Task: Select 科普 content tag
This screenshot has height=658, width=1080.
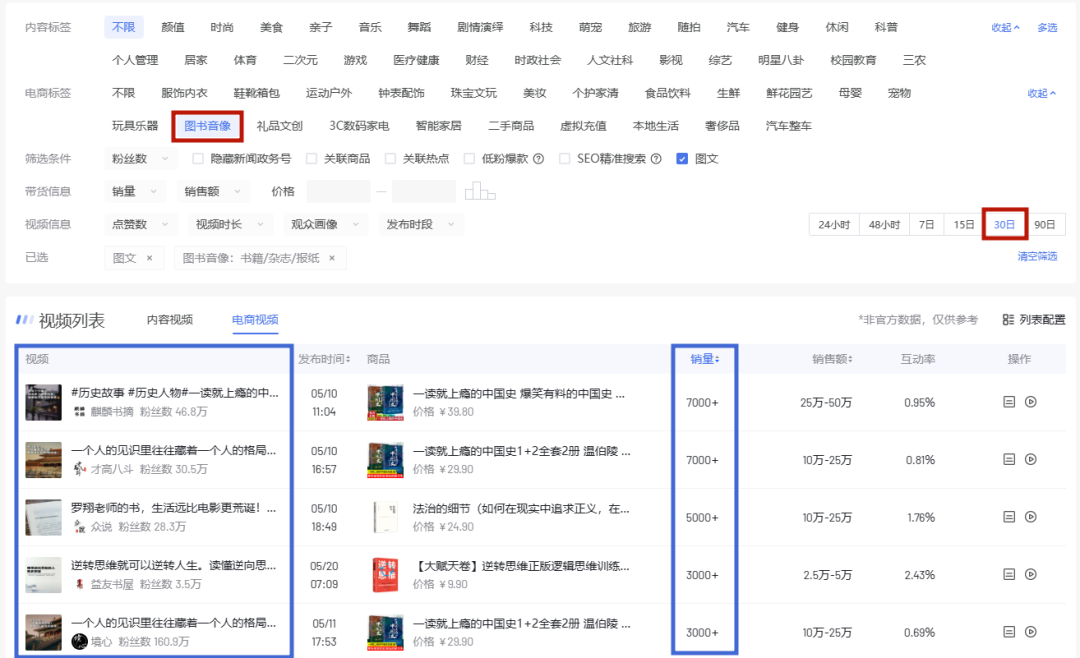Action: click(886, 28)
